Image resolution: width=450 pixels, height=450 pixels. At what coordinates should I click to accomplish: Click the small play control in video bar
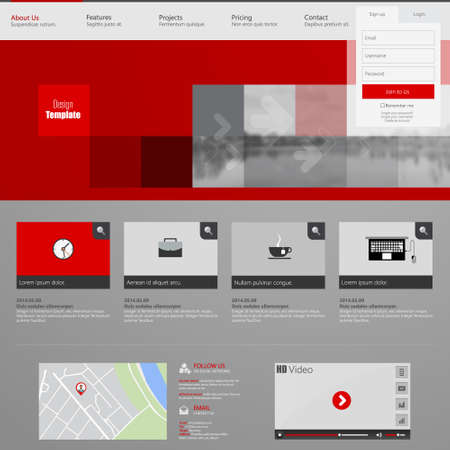(280, 435)
